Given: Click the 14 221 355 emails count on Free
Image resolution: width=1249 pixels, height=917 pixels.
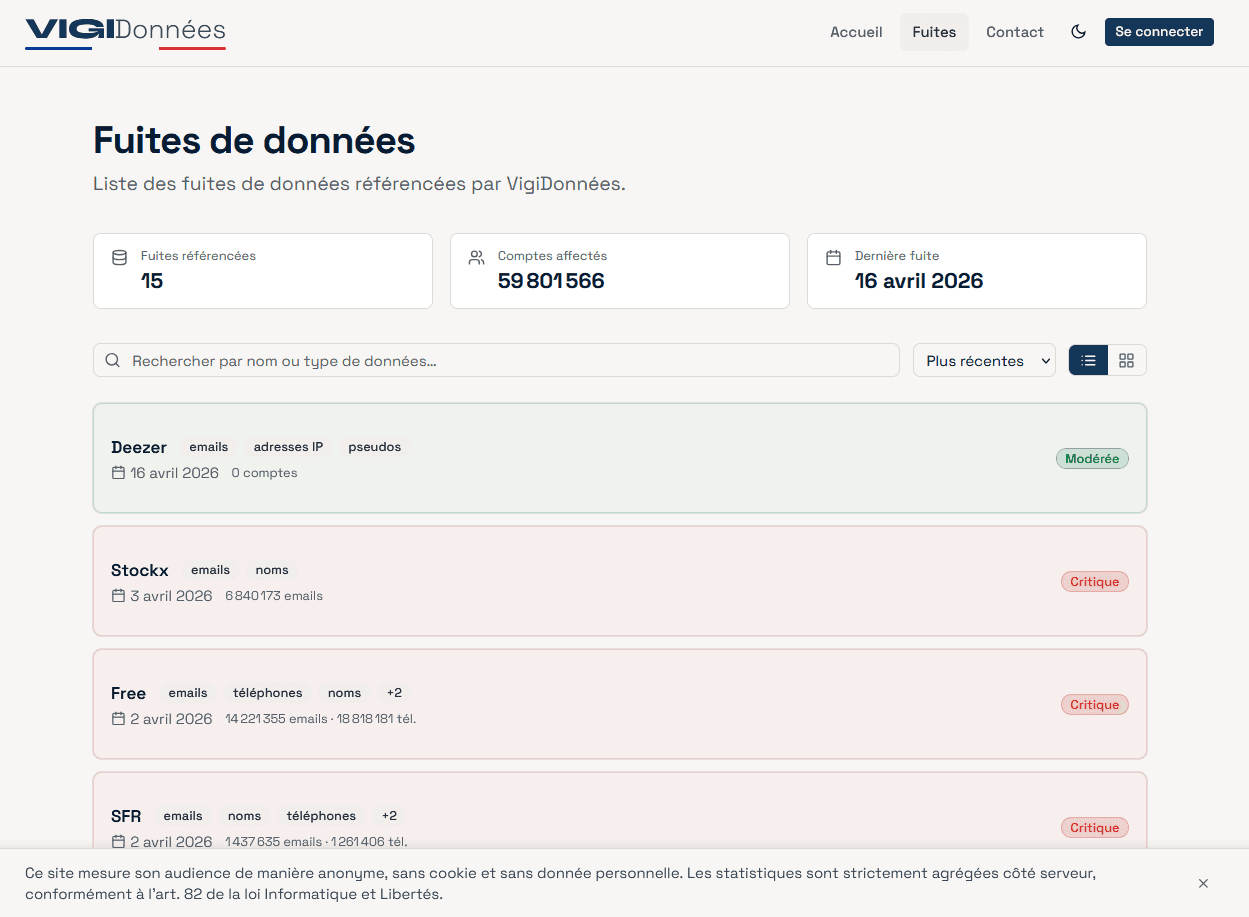Looking at the screenshot, I should pos(276,719).
